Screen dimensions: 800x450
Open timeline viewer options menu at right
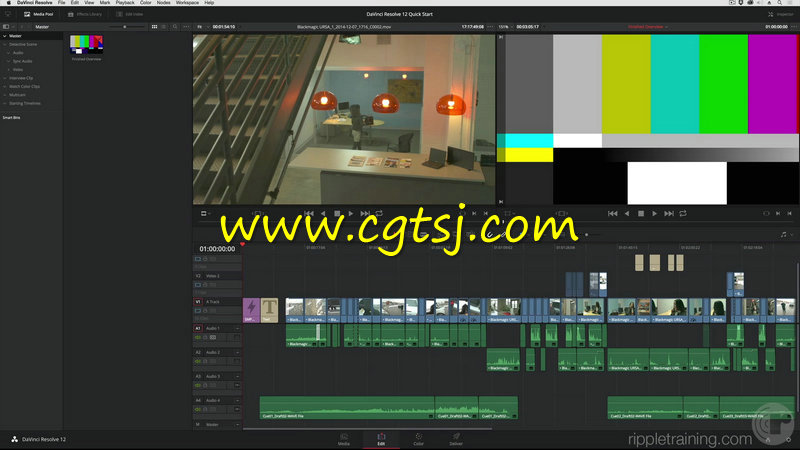[794, 27]
